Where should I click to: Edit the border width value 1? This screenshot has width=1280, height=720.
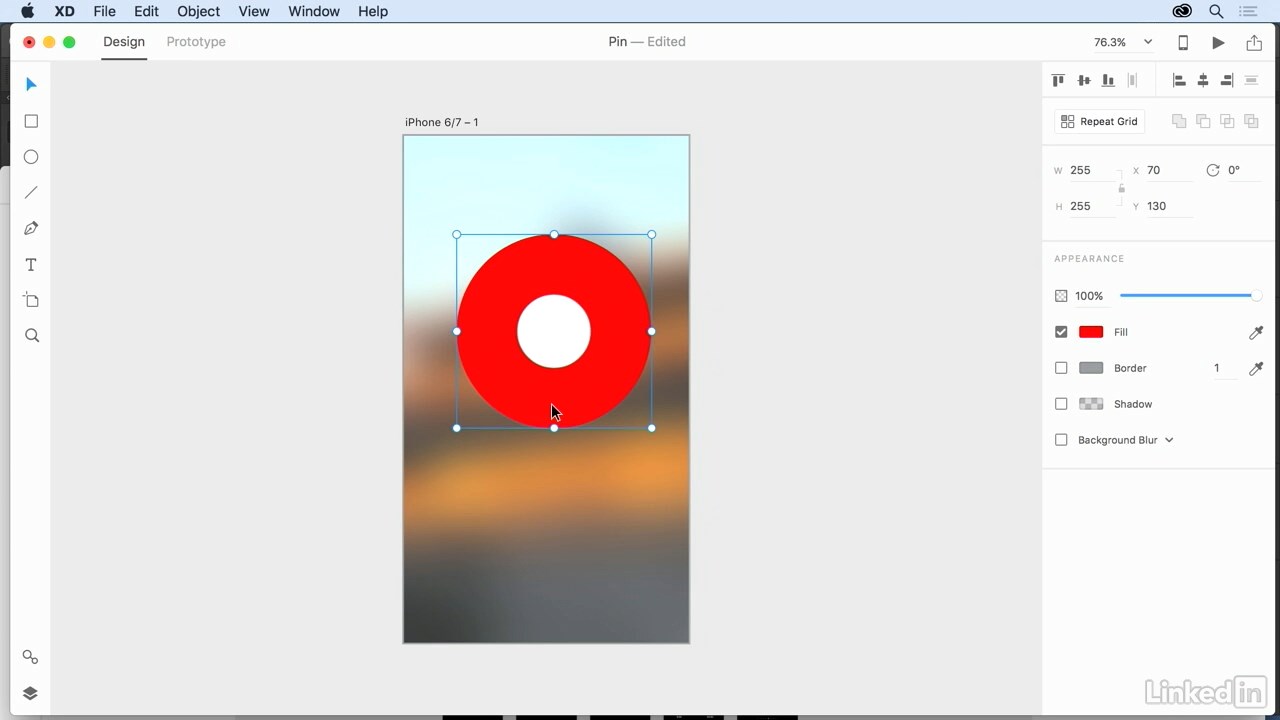pyautogui.click(x=1224, y=368)
